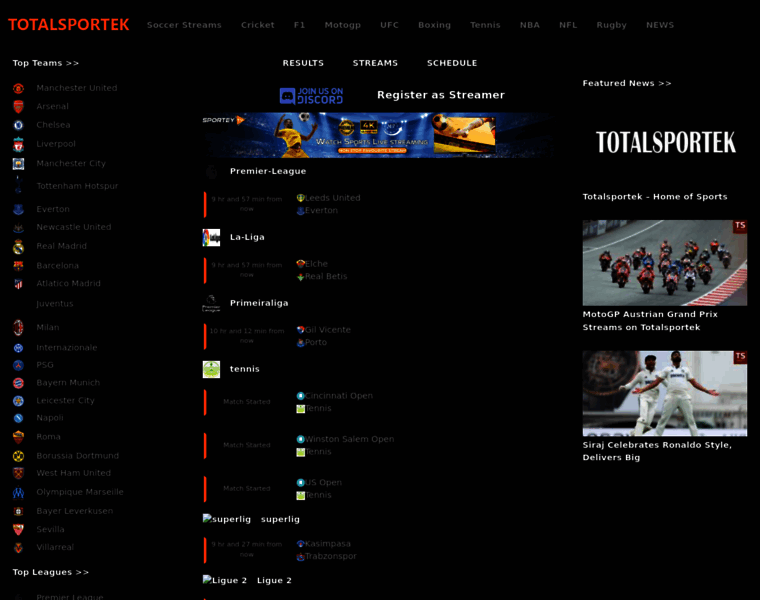
Task: Click the Leicester City crest icon
Action: point(18,401)
